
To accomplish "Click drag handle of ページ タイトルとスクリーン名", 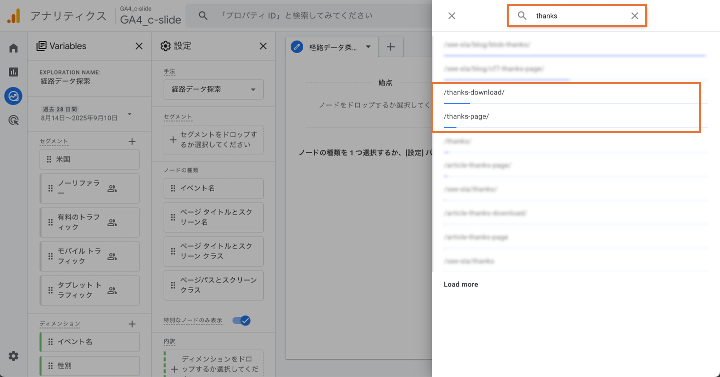I will [173, 217].
